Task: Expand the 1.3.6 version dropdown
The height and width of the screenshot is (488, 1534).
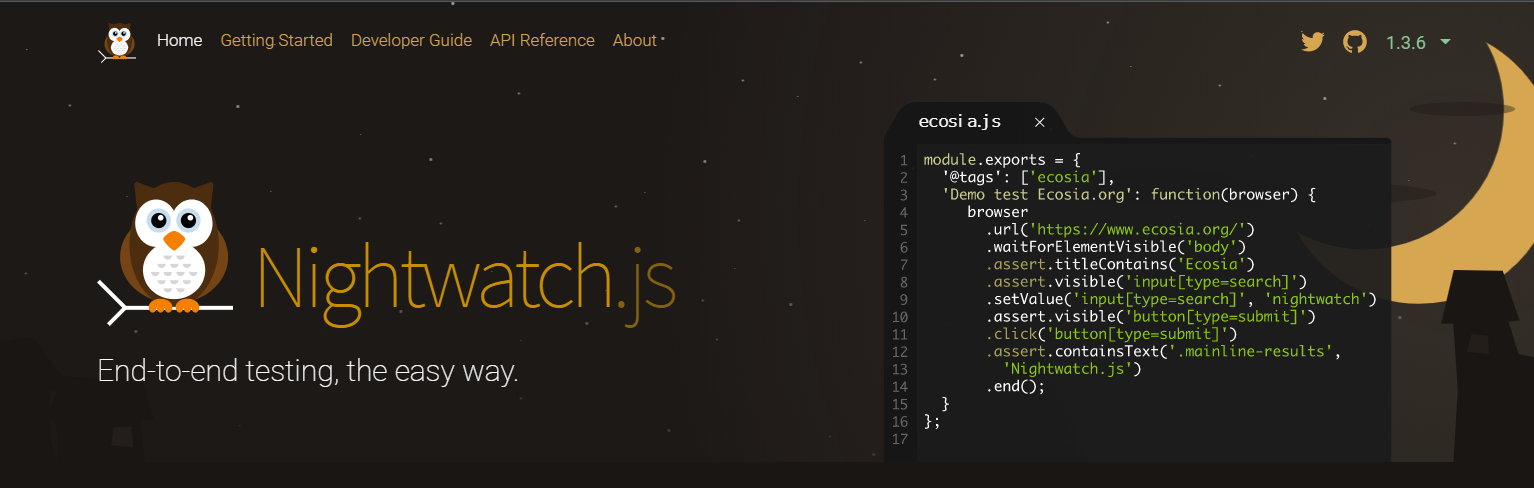Action: (x=1418, y=43)
